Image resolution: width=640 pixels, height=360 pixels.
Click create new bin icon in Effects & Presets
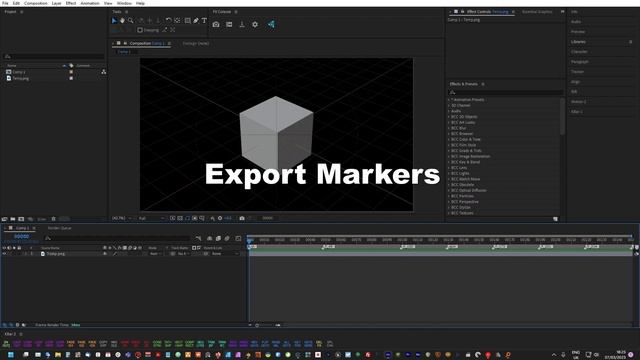556,219
